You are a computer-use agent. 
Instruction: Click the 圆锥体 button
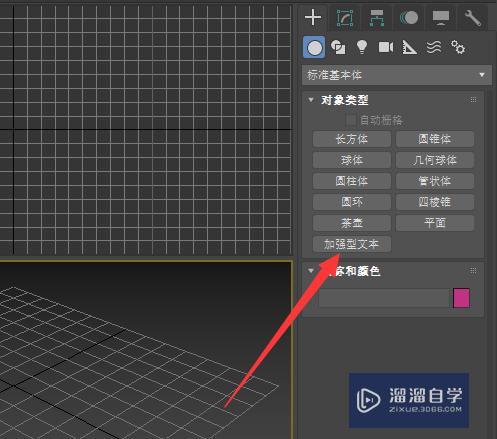435,139
